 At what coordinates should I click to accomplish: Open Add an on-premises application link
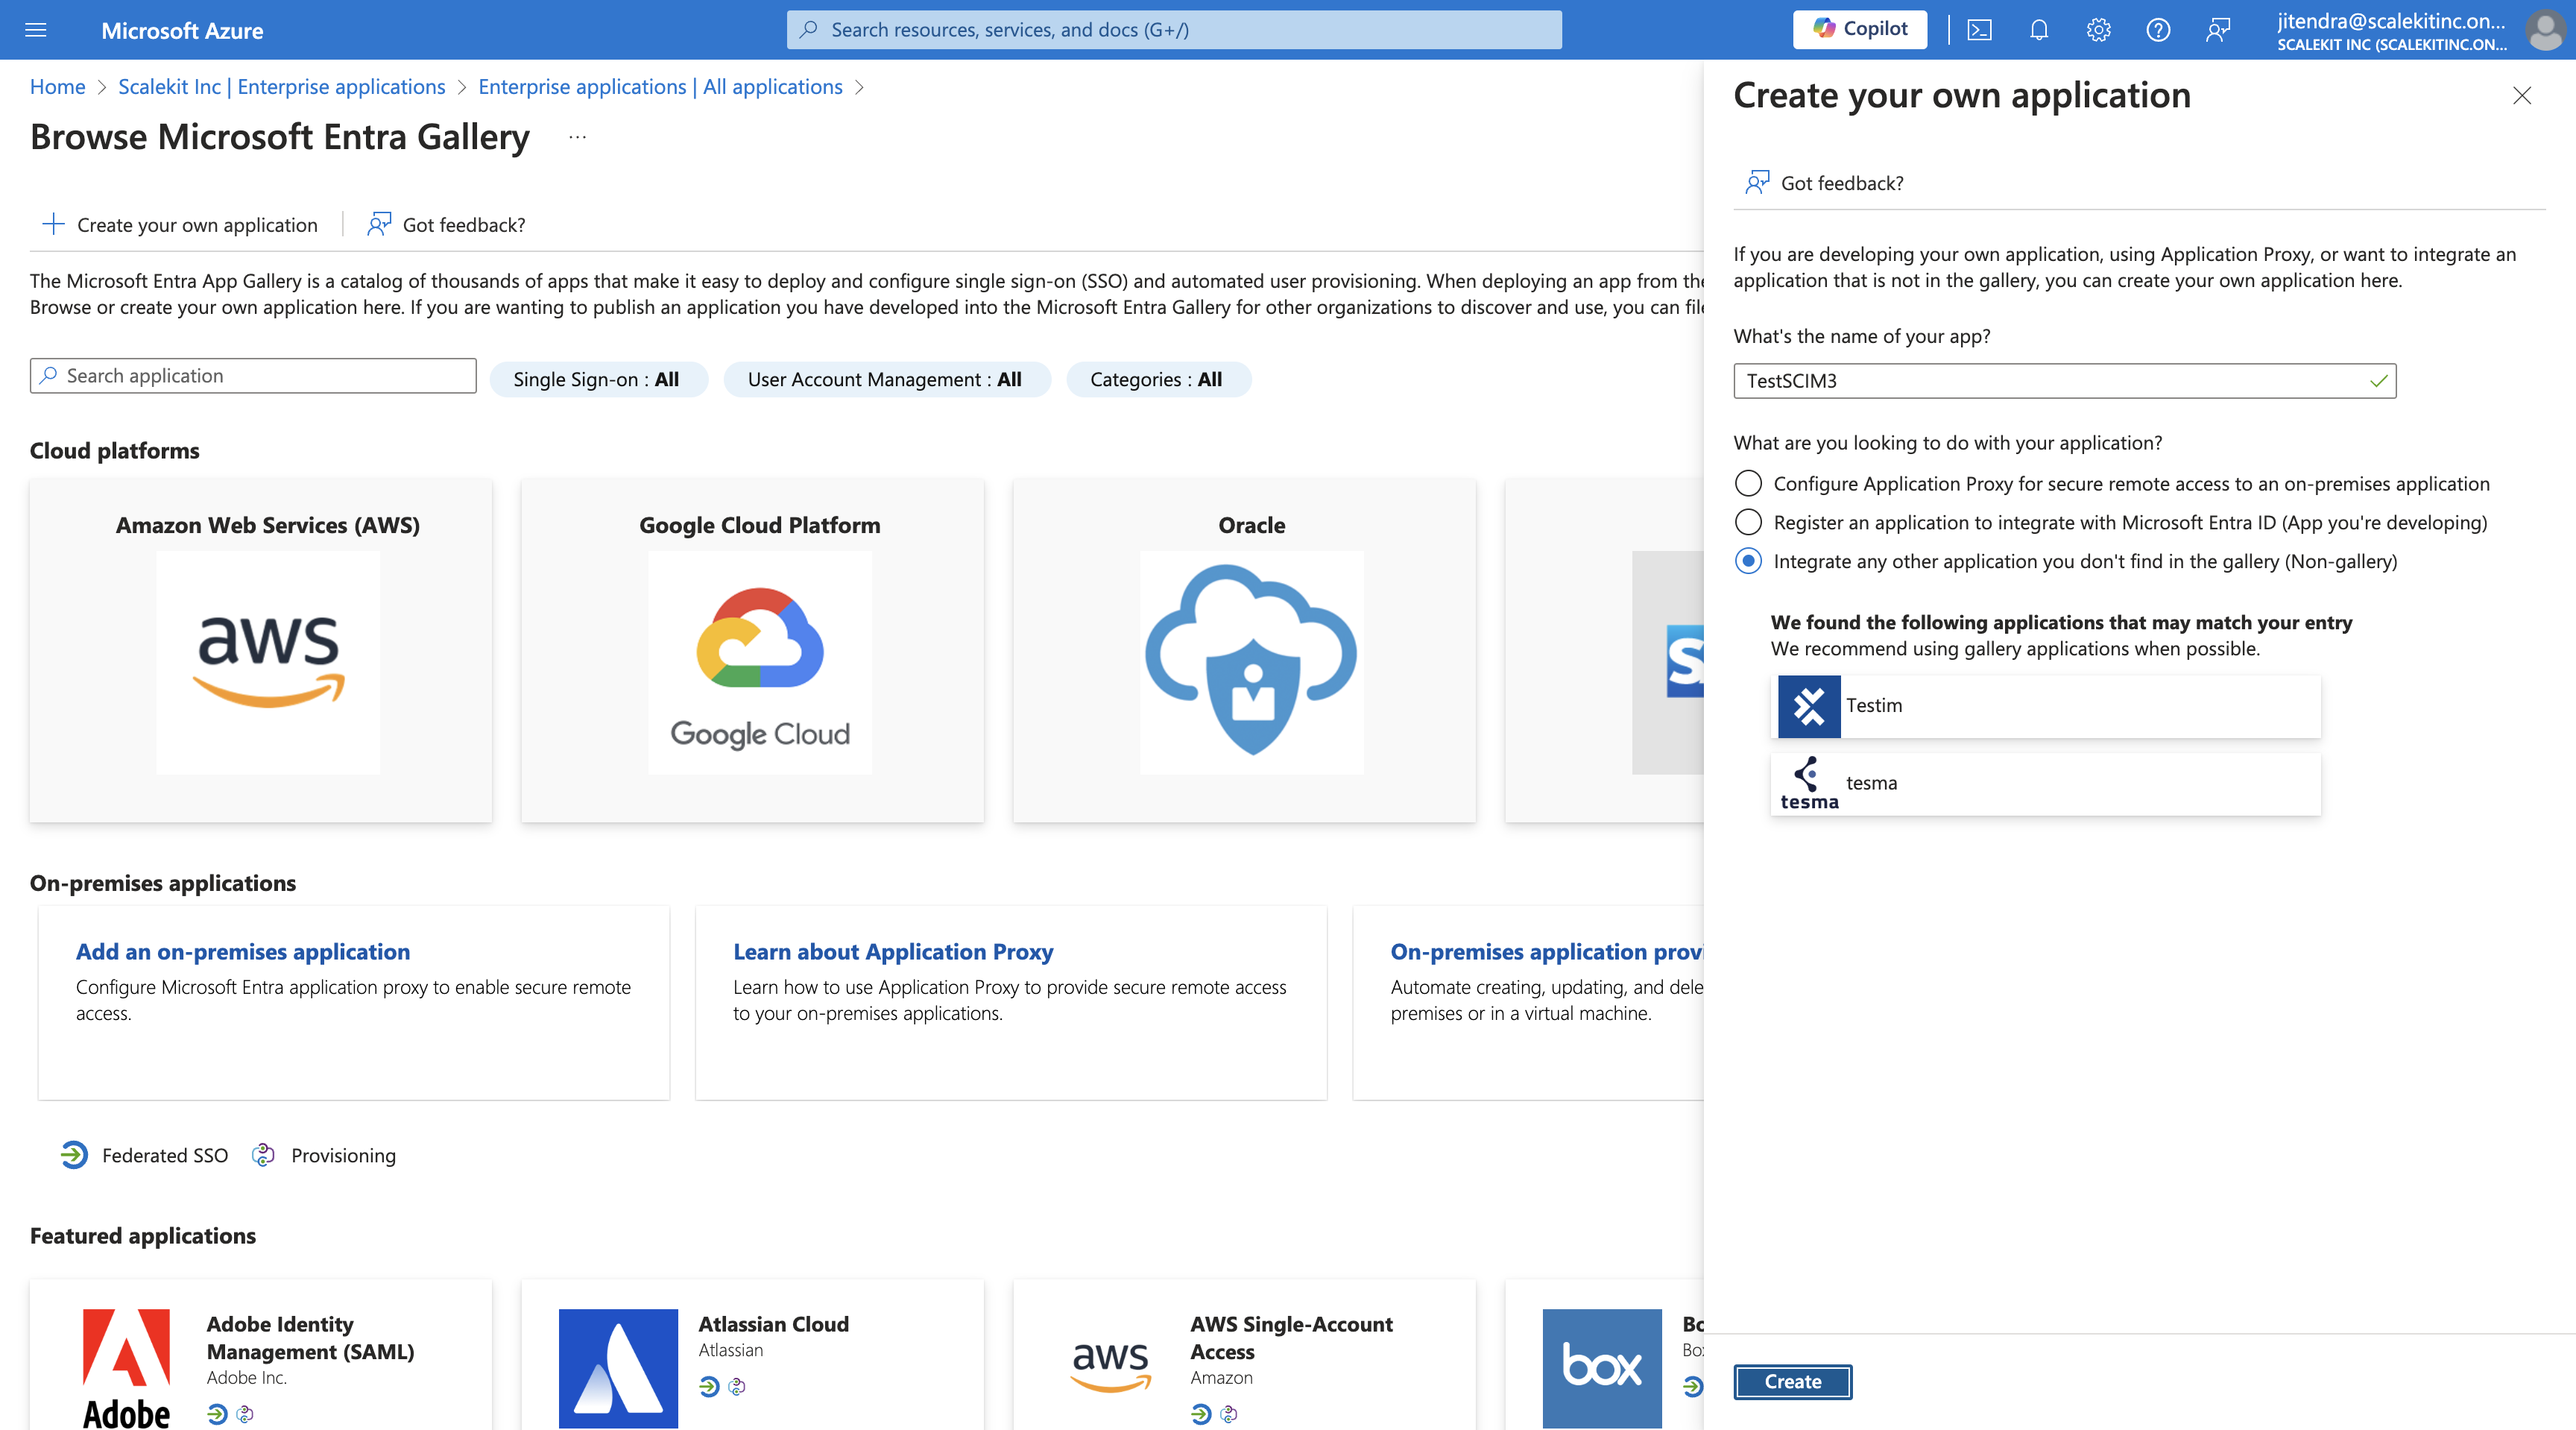[x=243, y=951]
